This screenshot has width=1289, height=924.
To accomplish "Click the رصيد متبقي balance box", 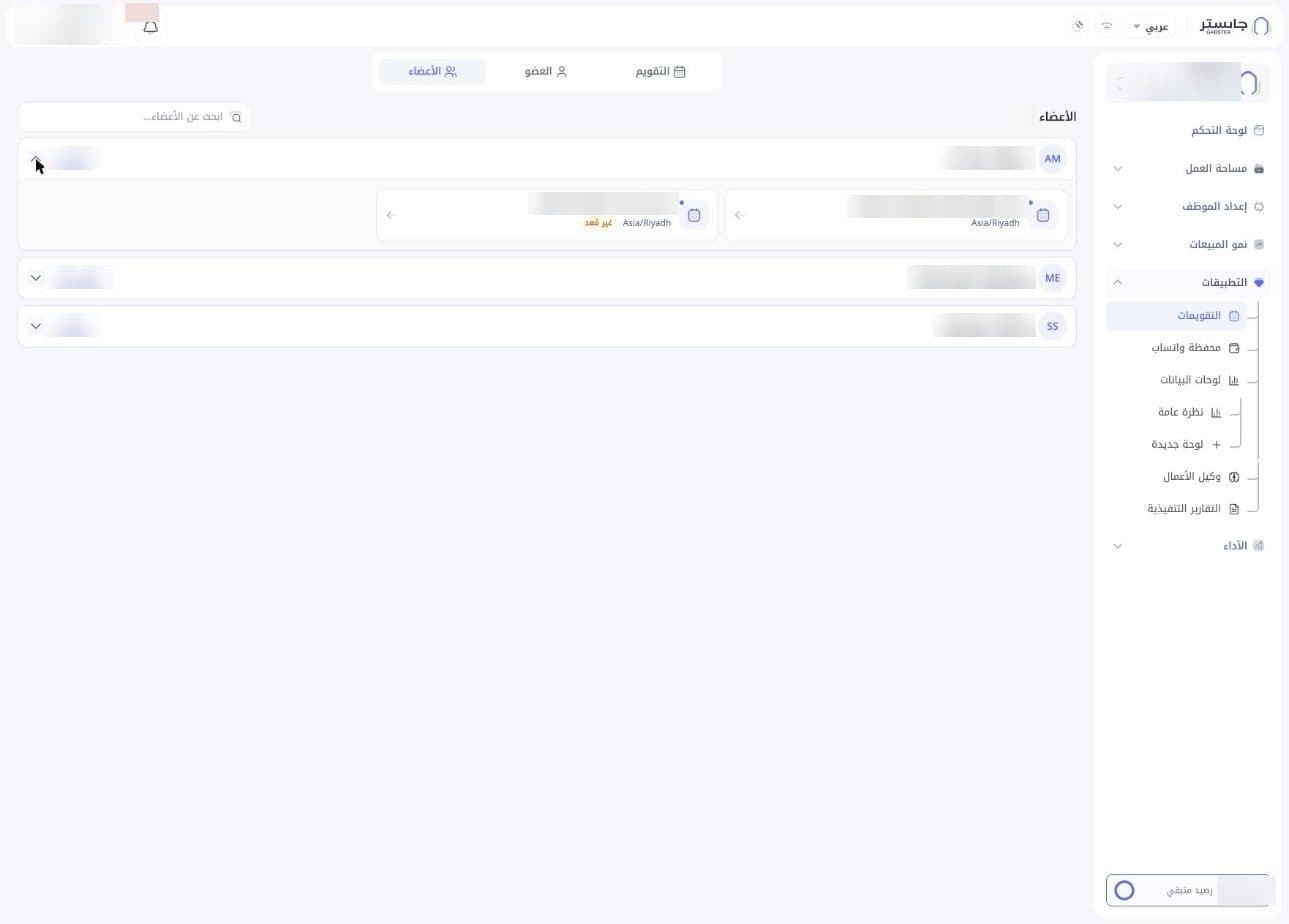I will pyautogui.click(x=1188, y=890).
